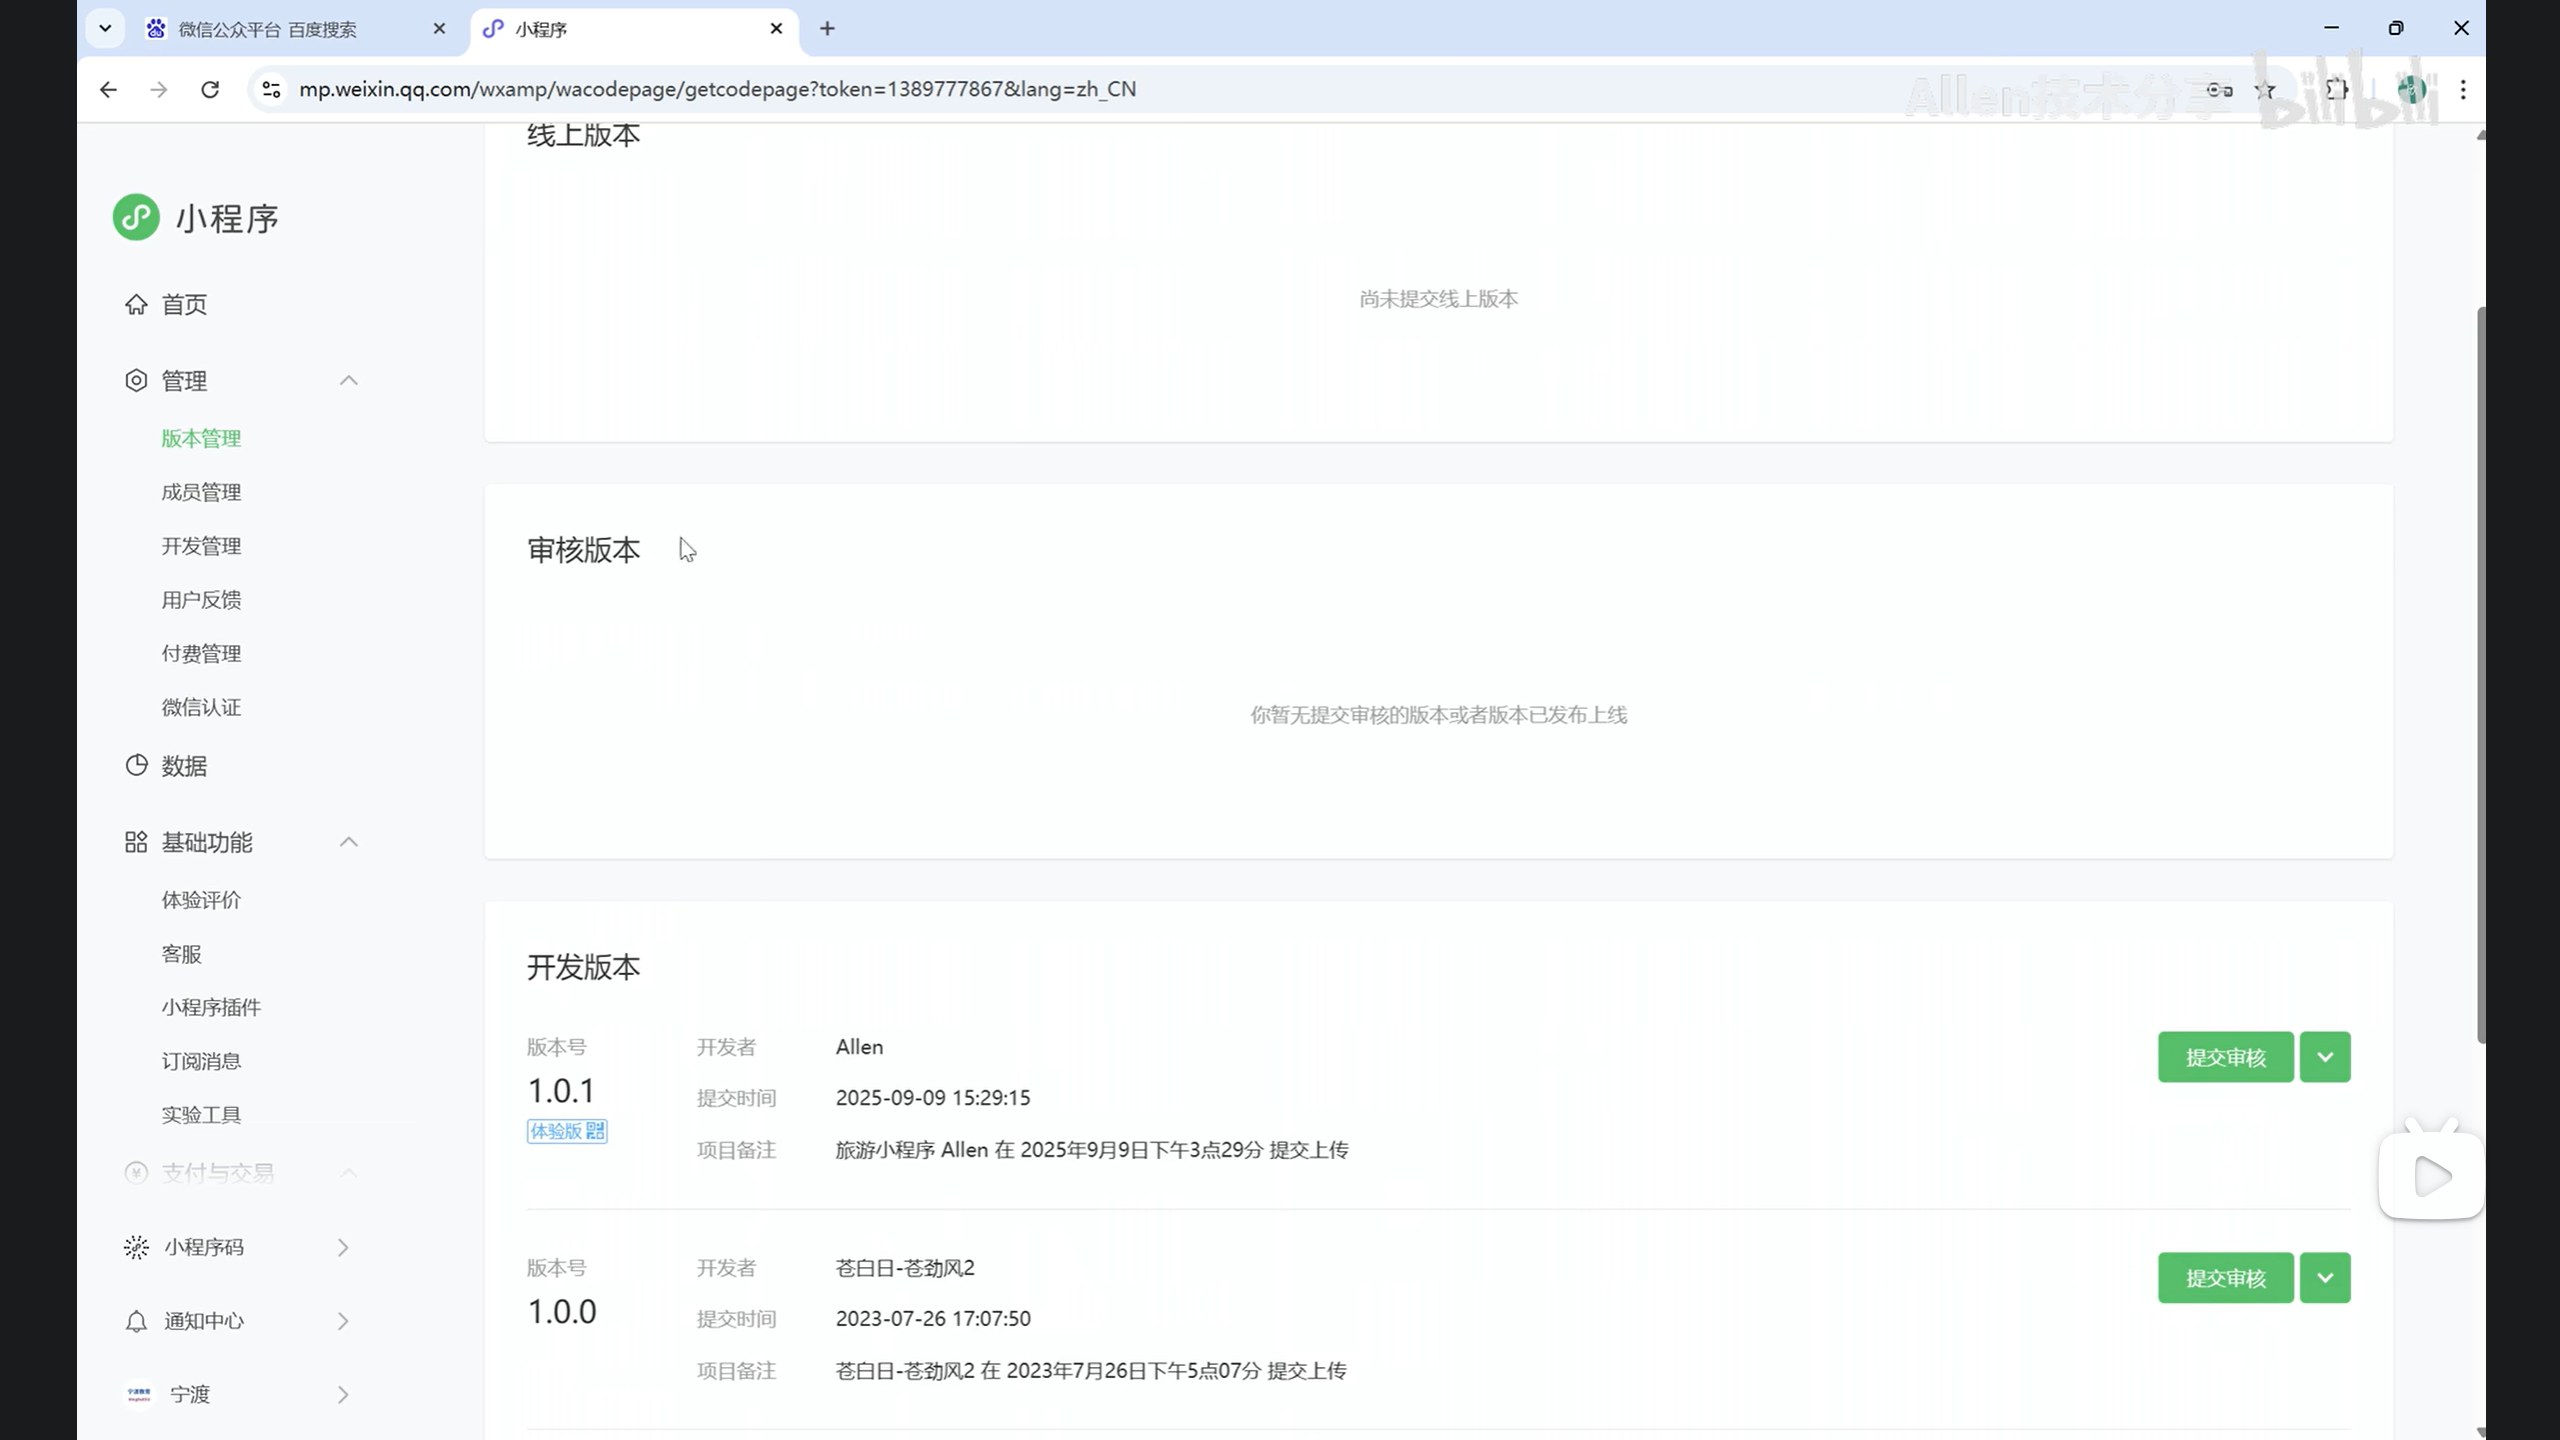2560x1440 pixels.
Task: Collapse the 基础功能 sidebar section
Action: (348, 842)
